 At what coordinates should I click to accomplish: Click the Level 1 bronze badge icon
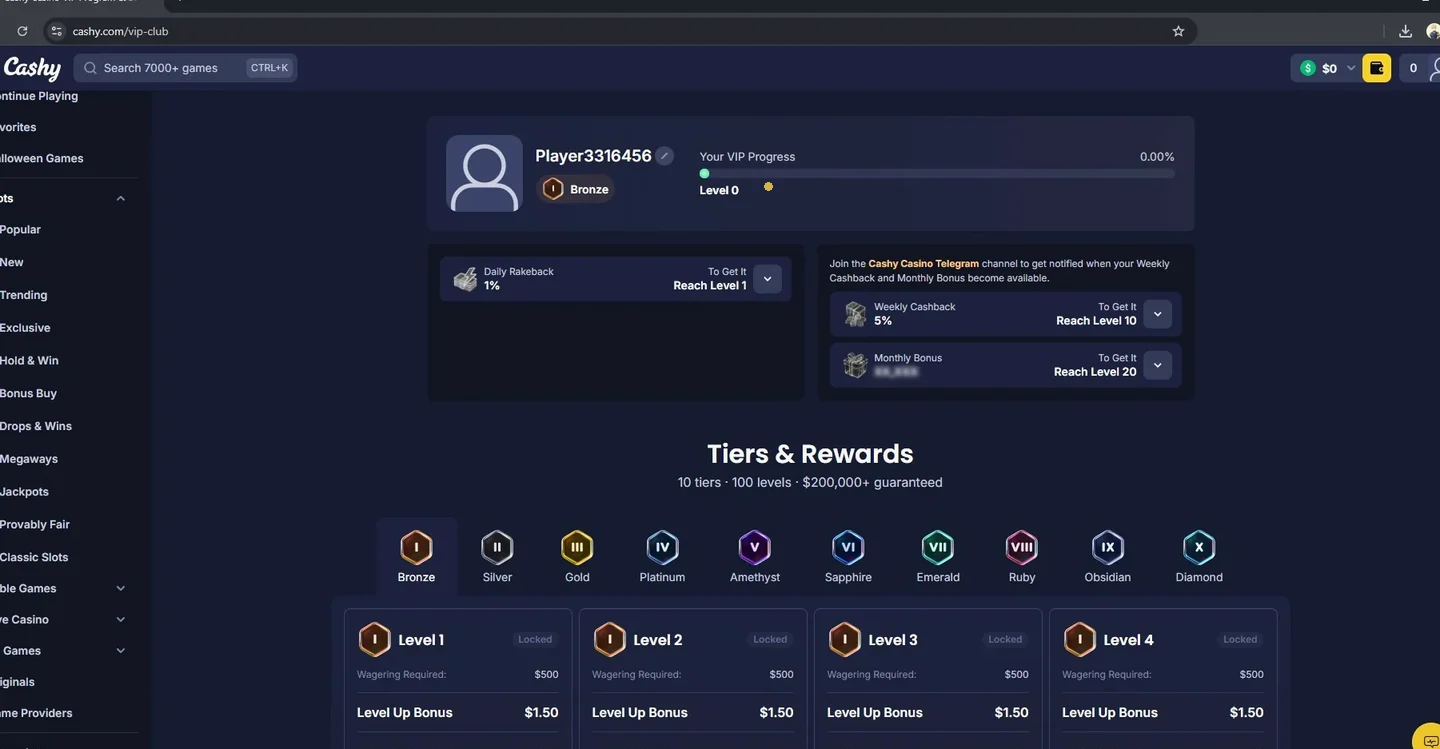click(374, 640)
